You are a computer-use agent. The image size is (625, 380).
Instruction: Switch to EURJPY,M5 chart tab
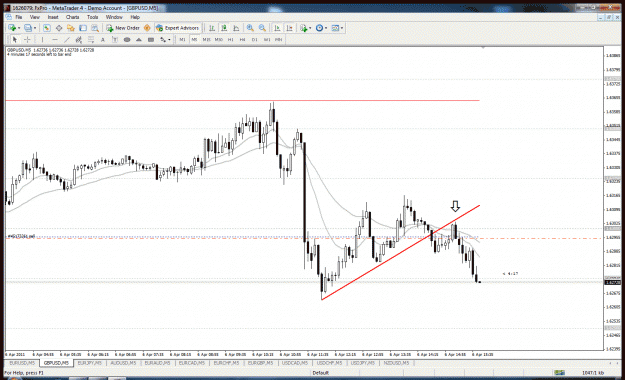pyautogui.click(x=89, y=363)
